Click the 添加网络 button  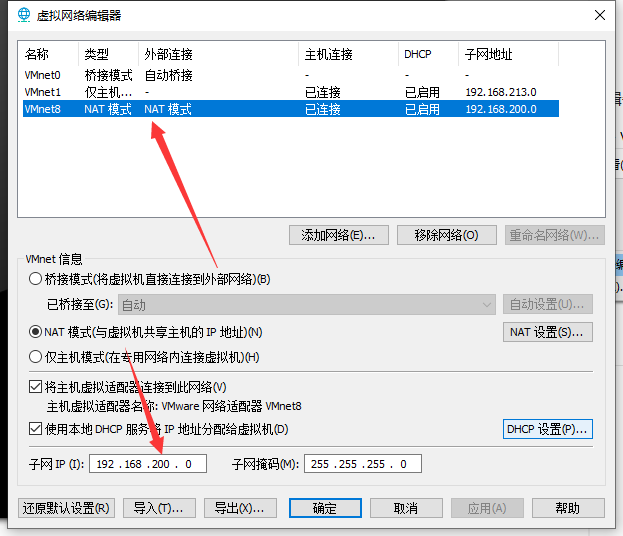[338, 235]
